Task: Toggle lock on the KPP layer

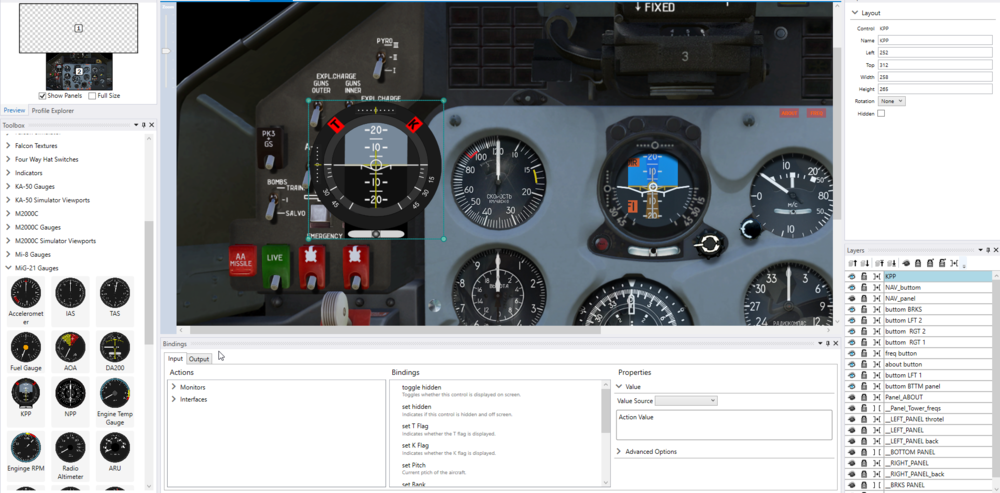Action: point(864,276)
